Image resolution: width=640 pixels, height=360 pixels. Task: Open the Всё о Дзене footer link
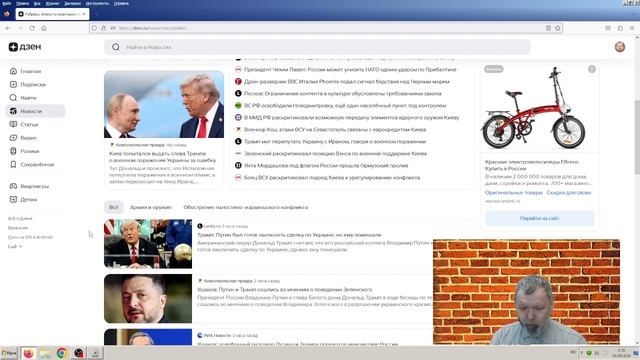point(20,218)
